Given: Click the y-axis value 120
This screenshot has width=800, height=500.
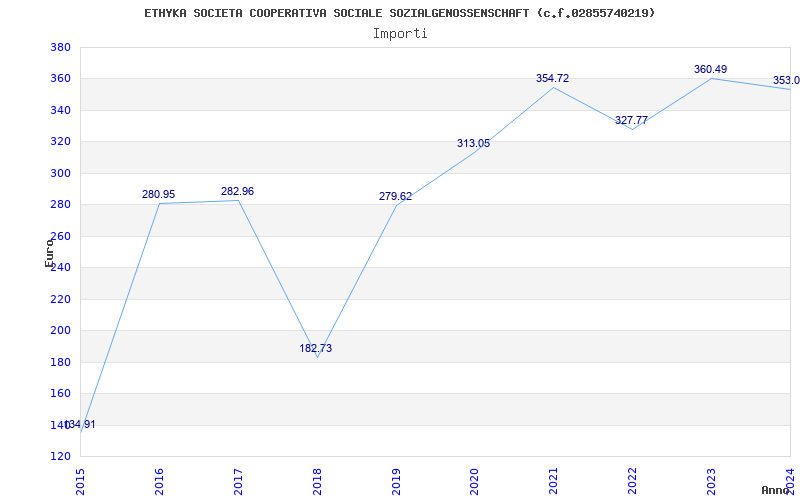Looking at the screenshot, I should coord(60,456).
